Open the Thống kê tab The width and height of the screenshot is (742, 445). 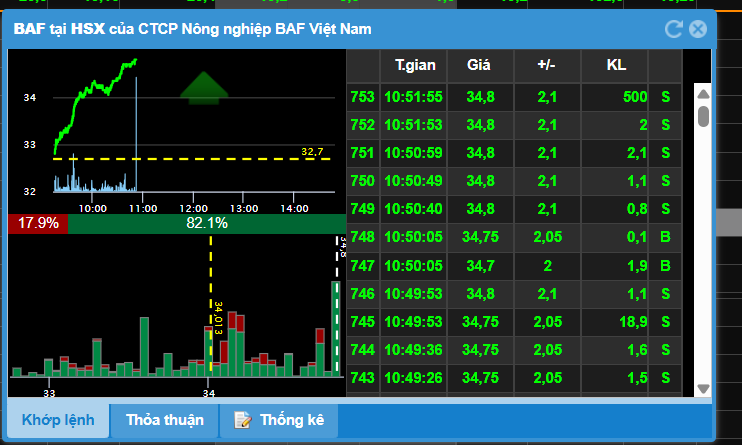click(x=279, y=420)
